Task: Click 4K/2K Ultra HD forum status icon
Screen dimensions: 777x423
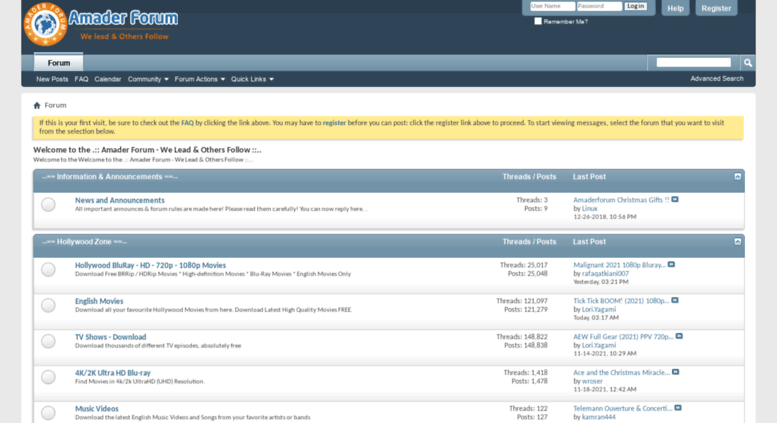Action: [48, 377]
